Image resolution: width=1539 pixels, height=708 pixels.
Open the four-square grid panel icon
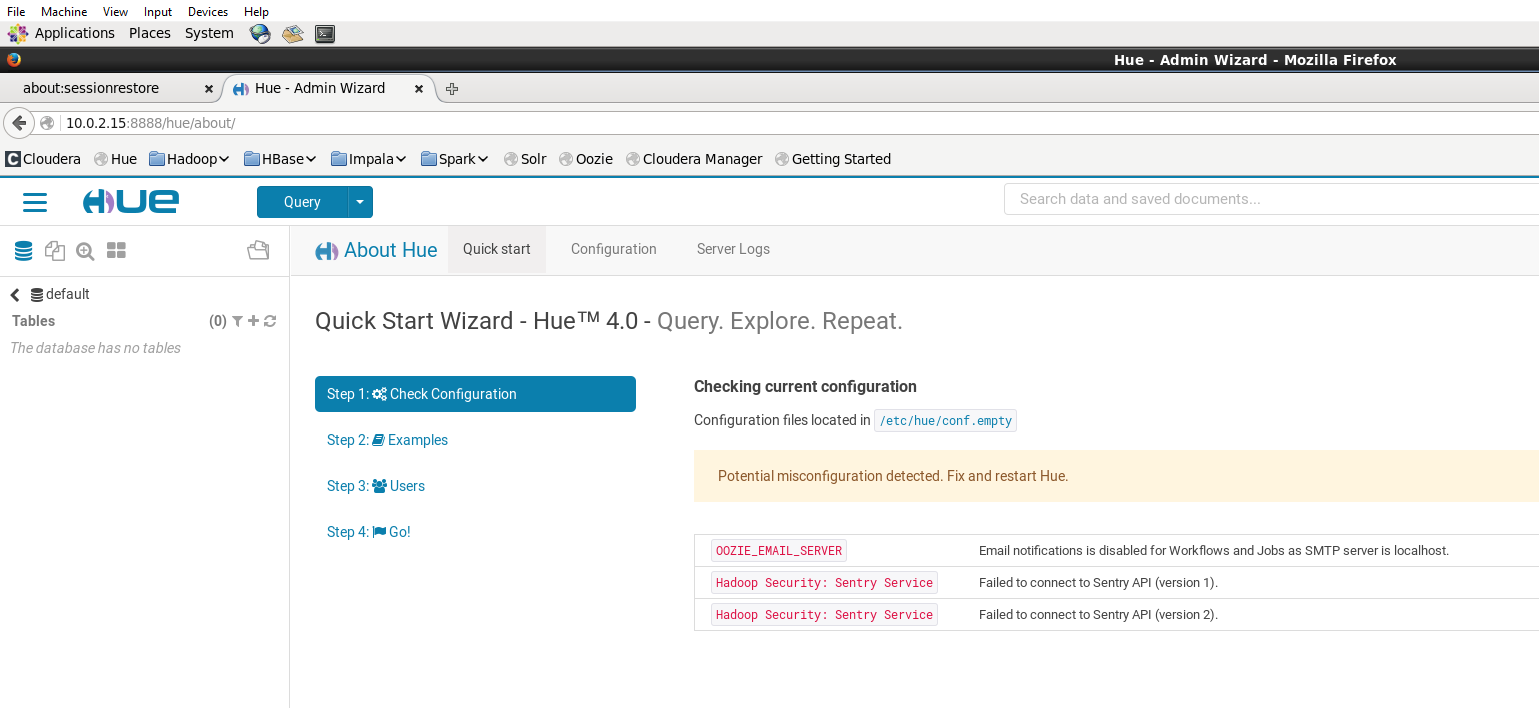click(116, 251)
